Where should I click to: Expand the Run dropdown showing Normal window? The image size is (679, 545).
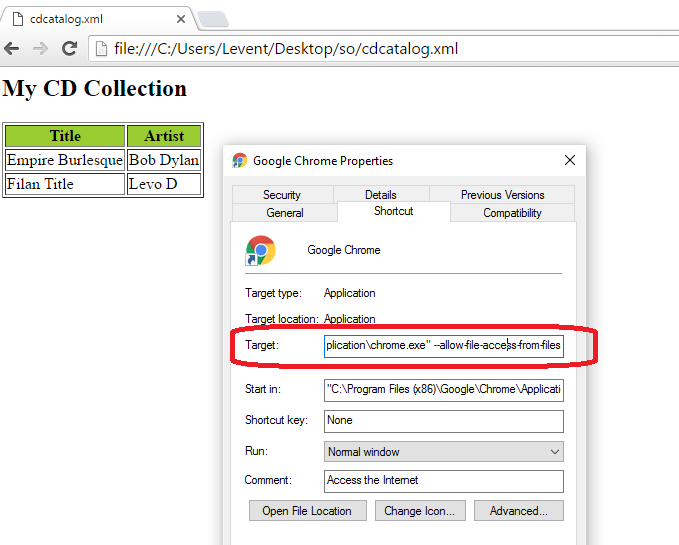click(x=443, y=452)
